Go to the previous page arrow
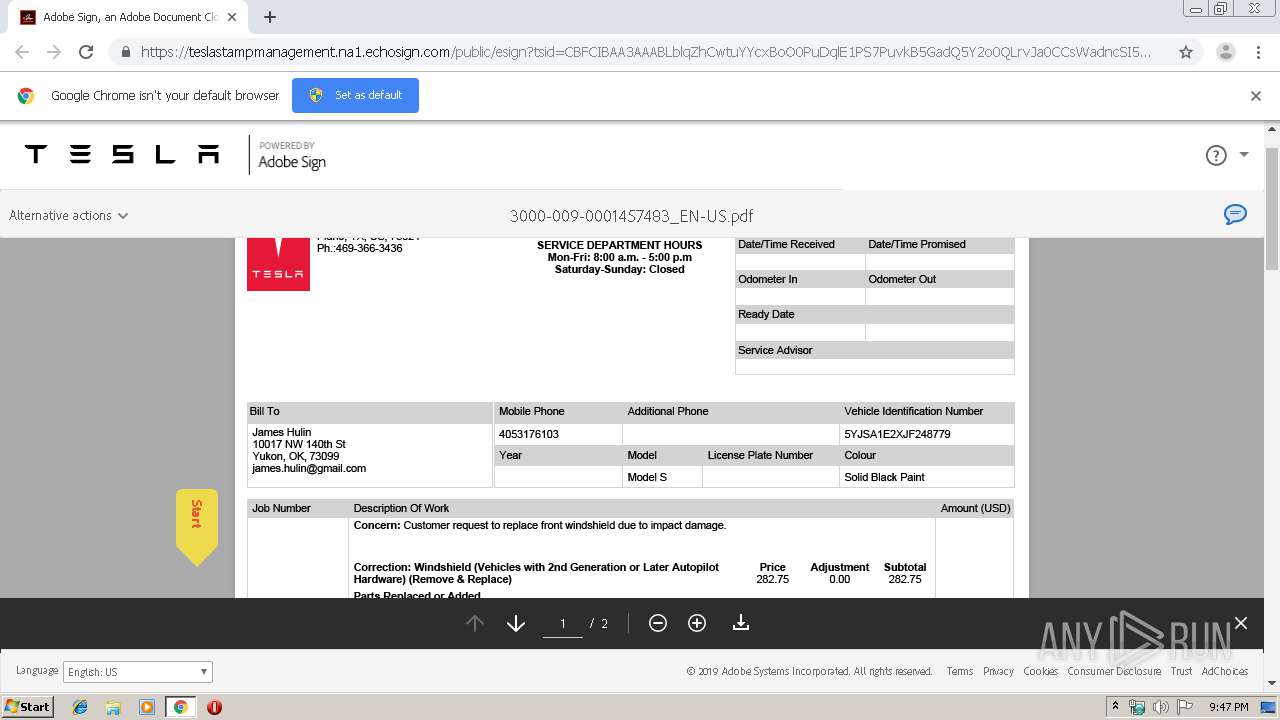This screenshot has width=1280, height=720. click(x=475, y=623)
